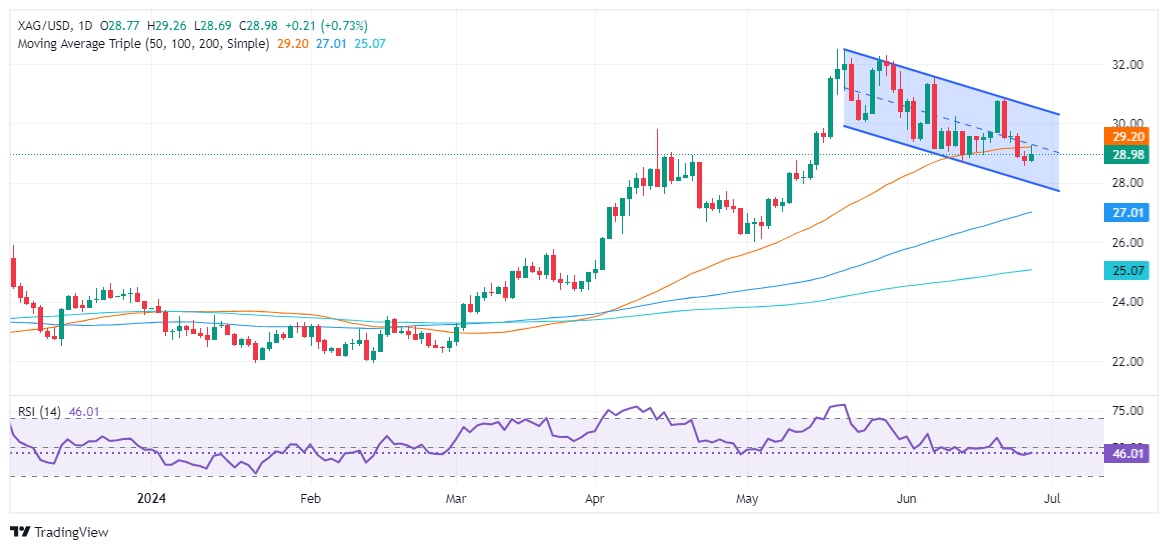Viewport: 1168px width, 550px height.
Task: Click the 32.00 level on the price axis
Action: click(x=1131, y=65)
